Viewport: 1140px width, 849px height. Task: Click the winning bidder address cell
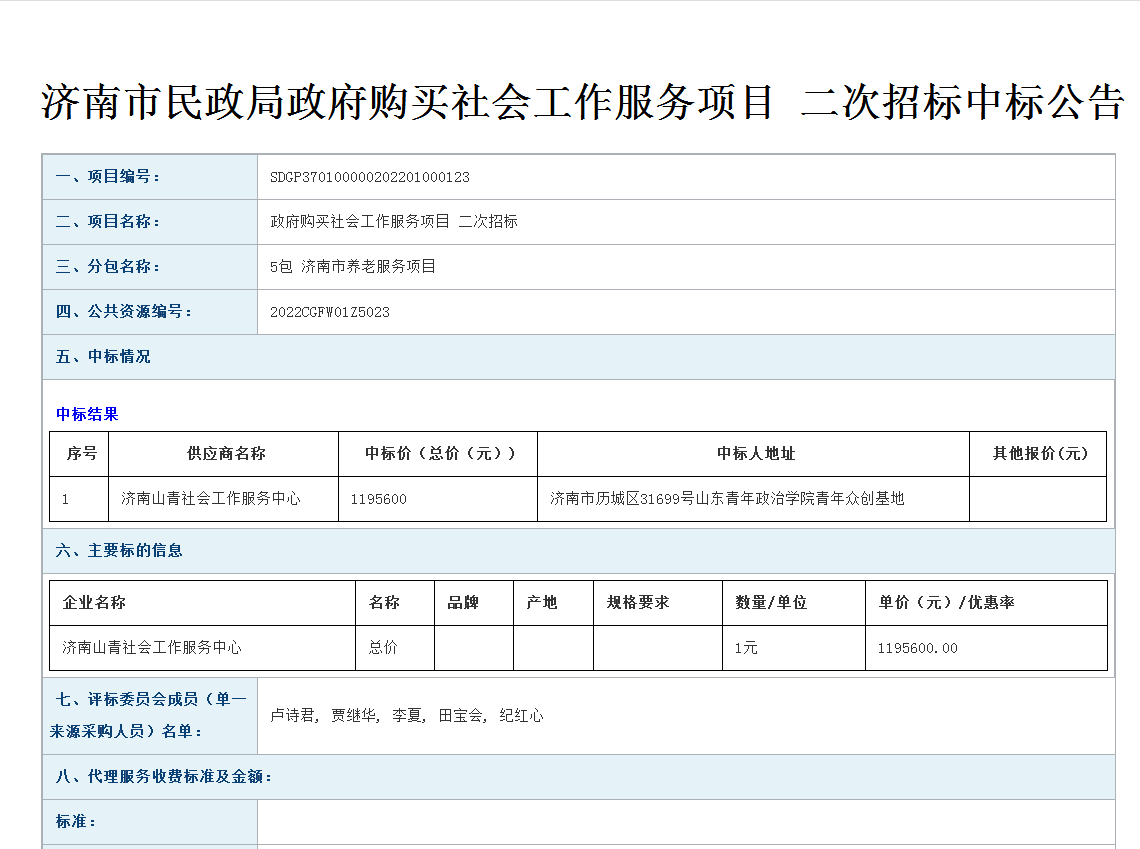(x=727, y=499)
